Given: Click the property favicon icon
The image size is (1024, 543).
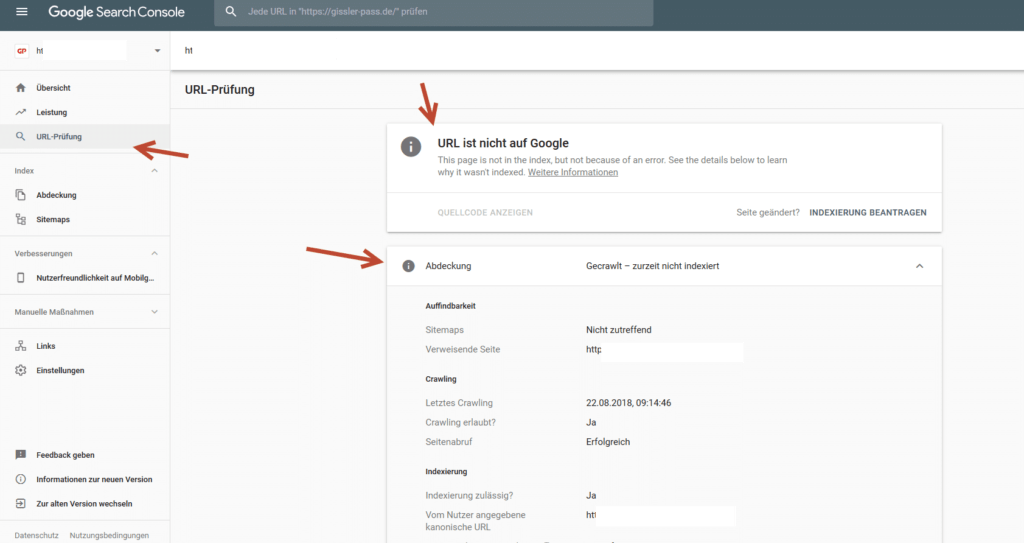Looking at the screenshot, I should coord(22,50).
